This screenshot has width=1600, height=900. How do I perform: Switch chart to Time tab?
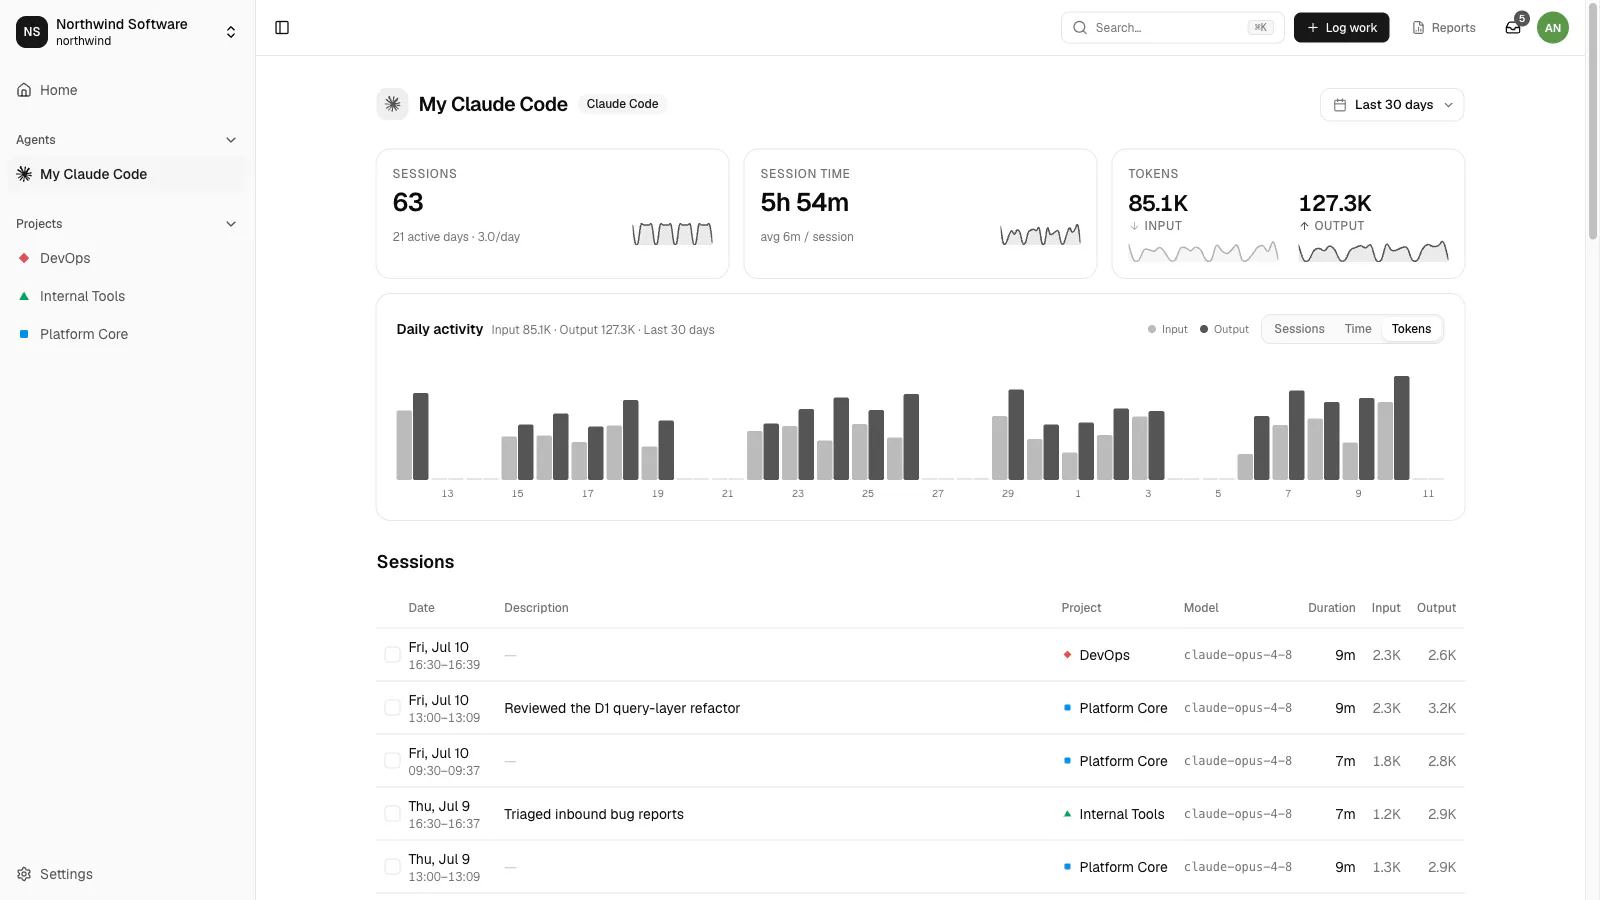[x=1358, y=329]
